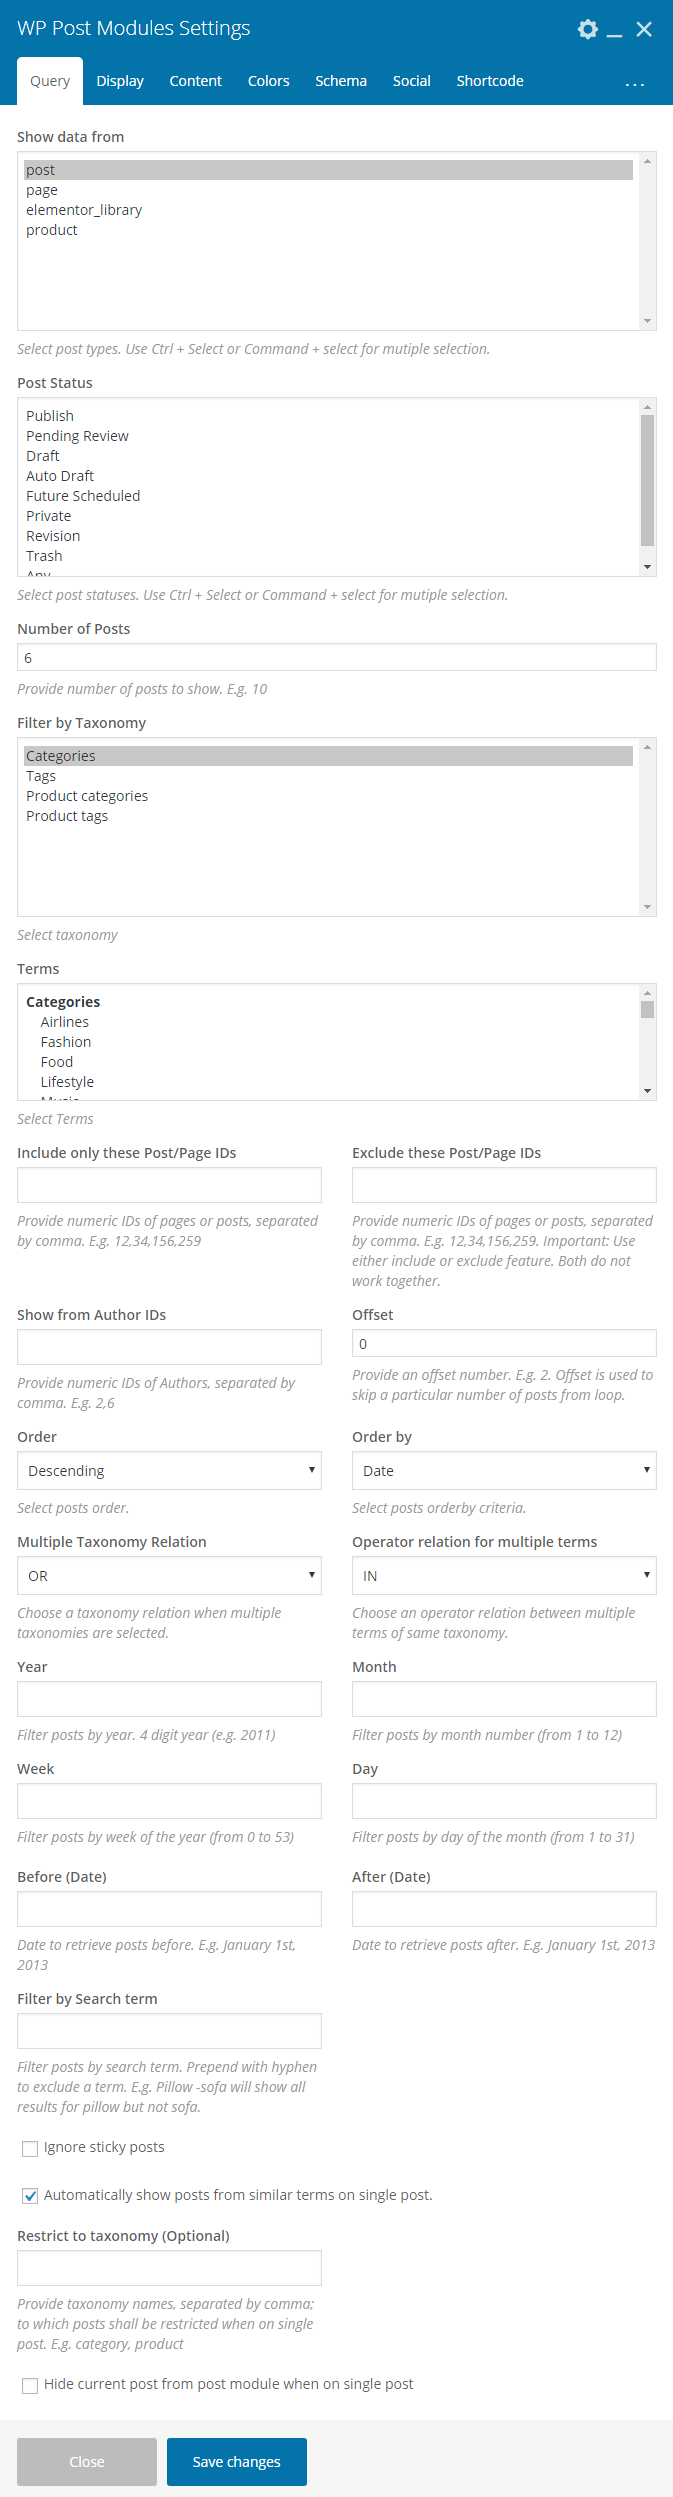
Task: Open the settings gear icon
Action: [x=588, y=29]
